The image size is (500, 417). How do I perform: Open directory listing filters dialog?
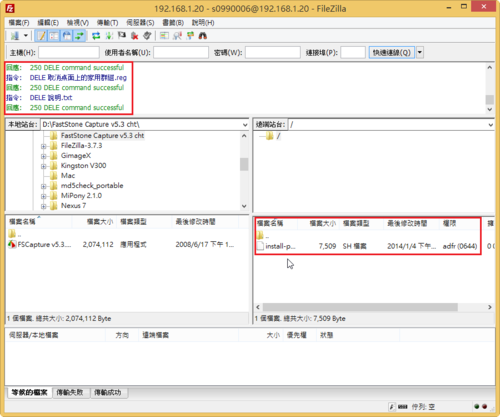tap(164, 36)
